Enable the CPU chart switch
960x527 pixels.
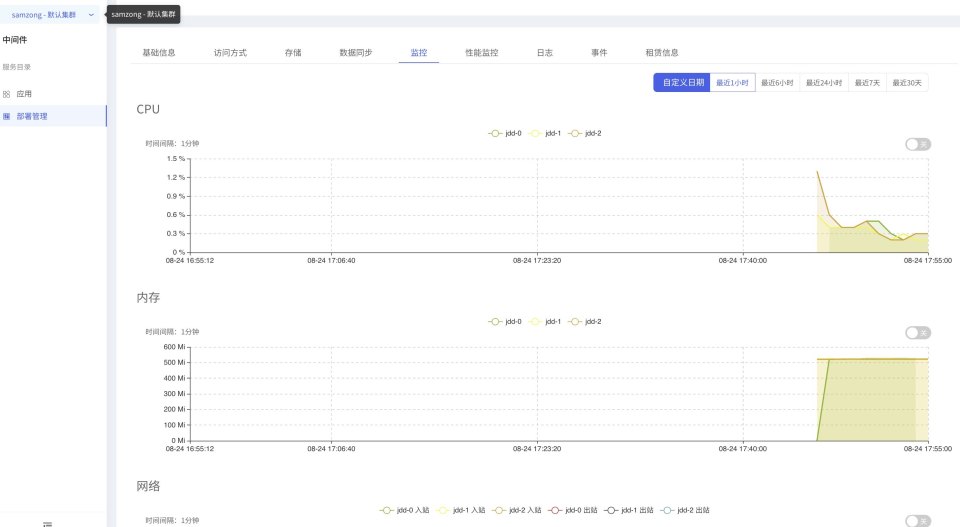918,144
